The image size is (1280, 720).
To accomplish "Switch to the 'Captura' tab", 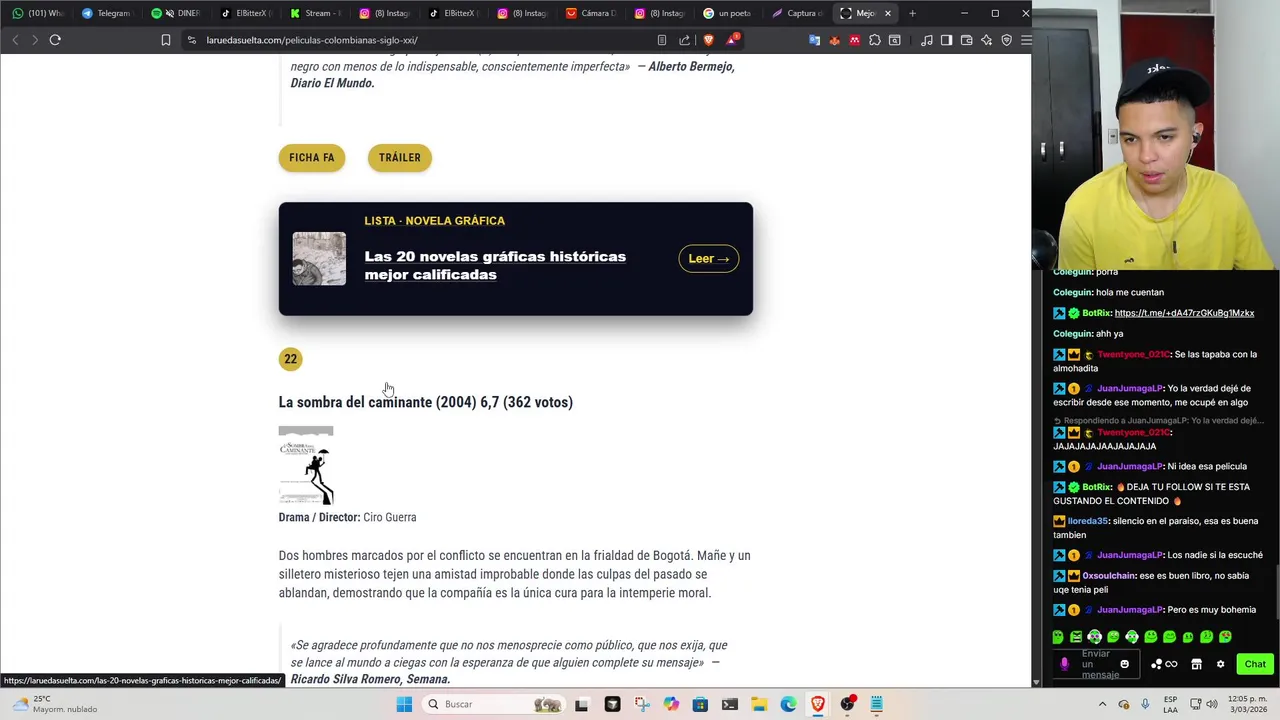I will (796, 13).
